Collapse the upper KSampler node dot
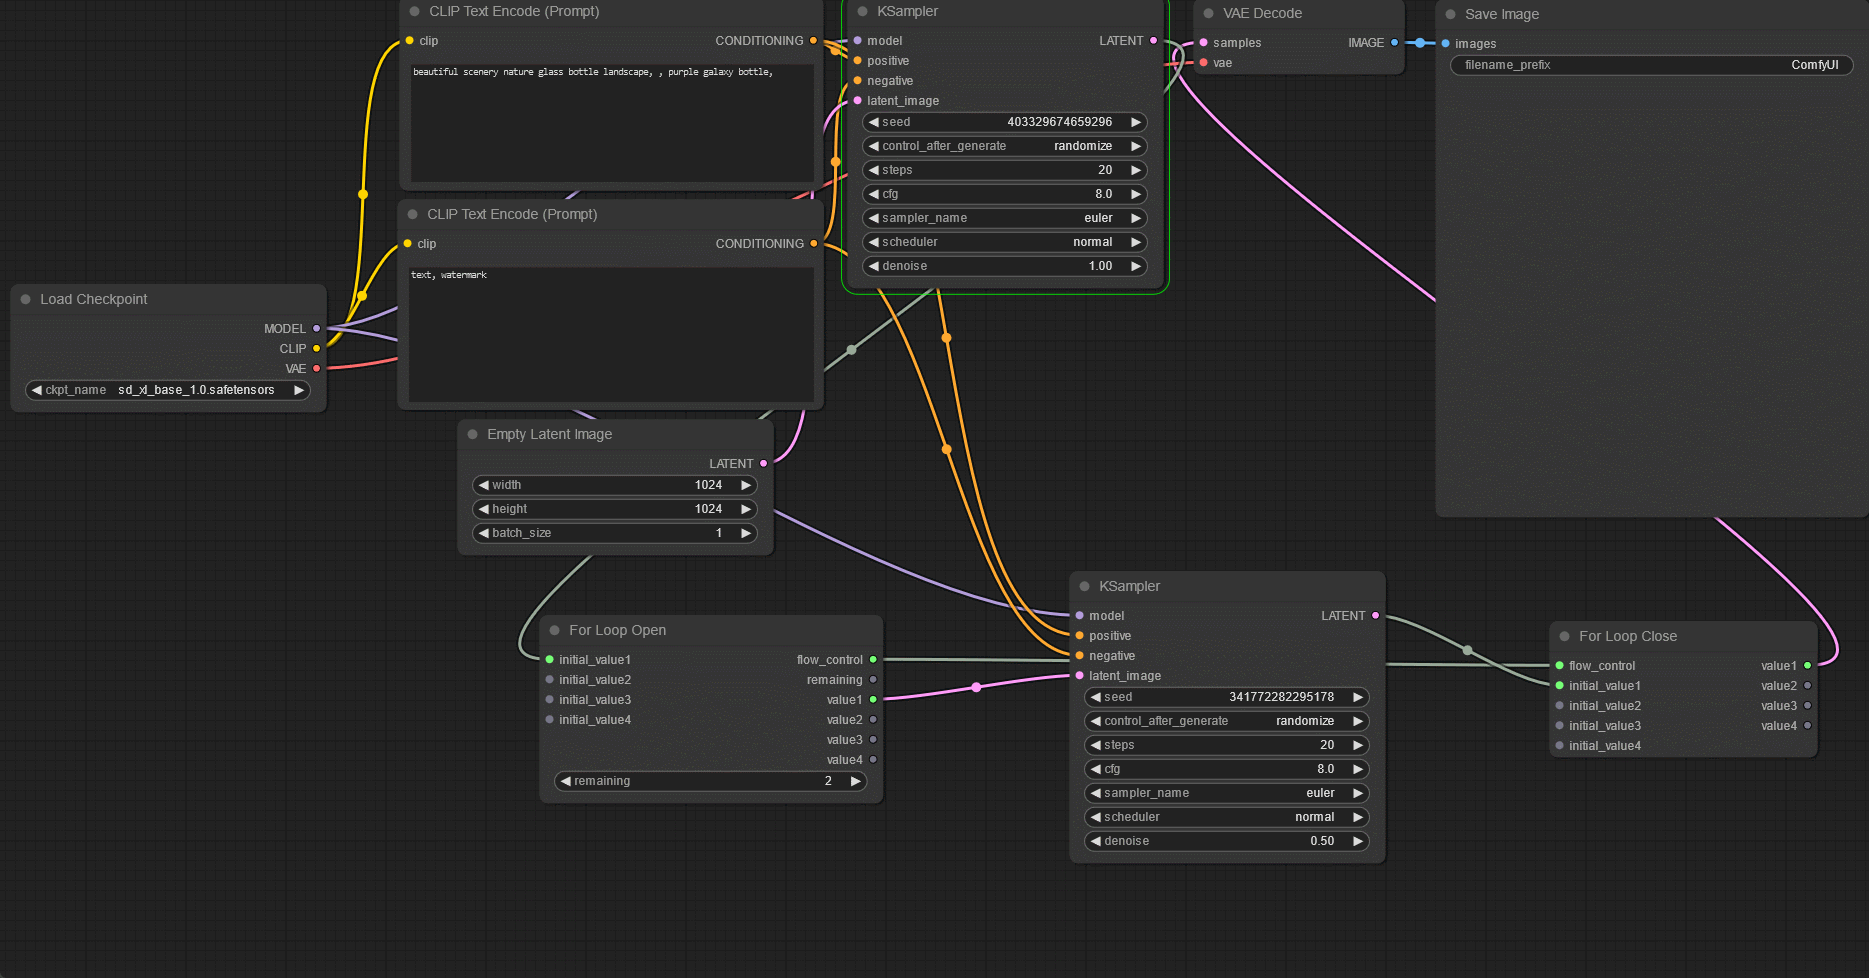The image size is (1869, 978). click(863, 11)
